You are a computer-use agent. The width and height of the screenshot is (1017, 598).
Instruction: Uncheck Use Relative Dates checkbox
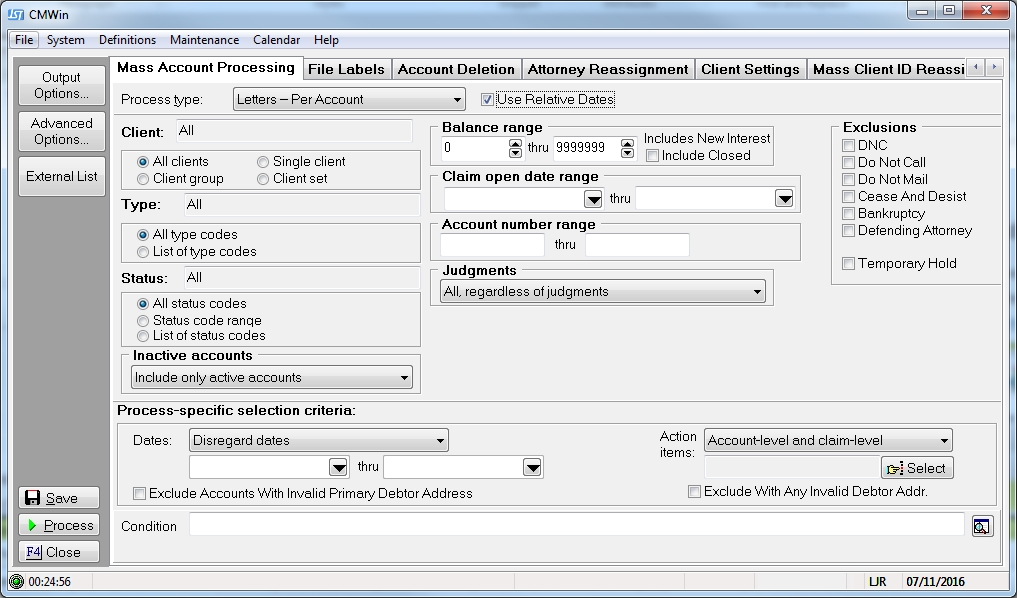pyautogui.click(x=488, y=100)
